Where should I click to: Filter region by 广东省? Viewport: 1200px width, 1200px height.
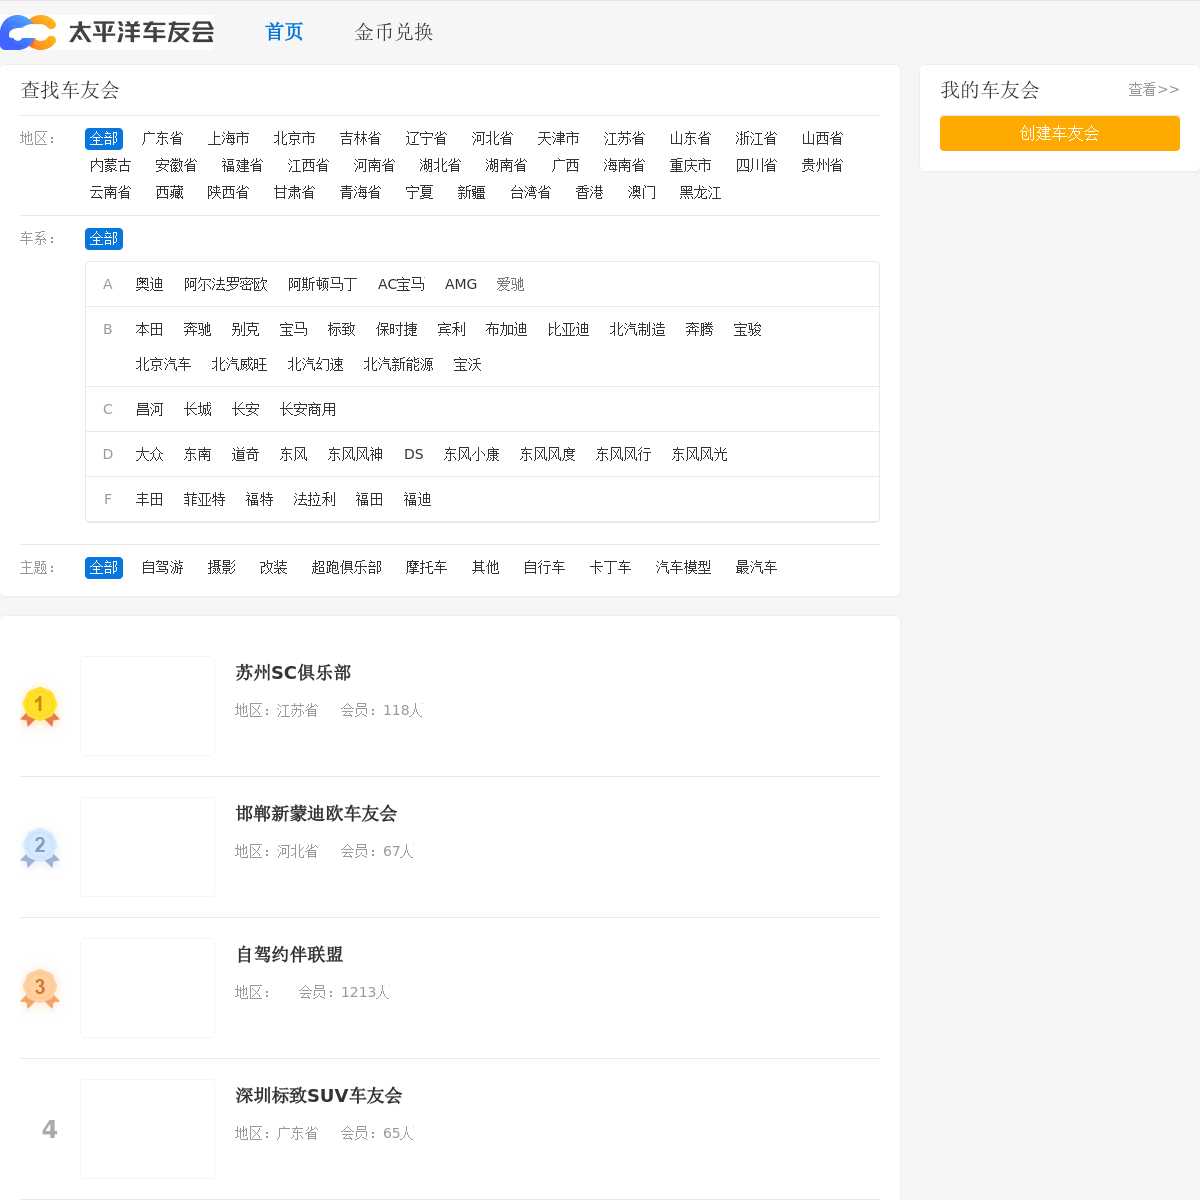pyautogui.click(x=162, y=139)
